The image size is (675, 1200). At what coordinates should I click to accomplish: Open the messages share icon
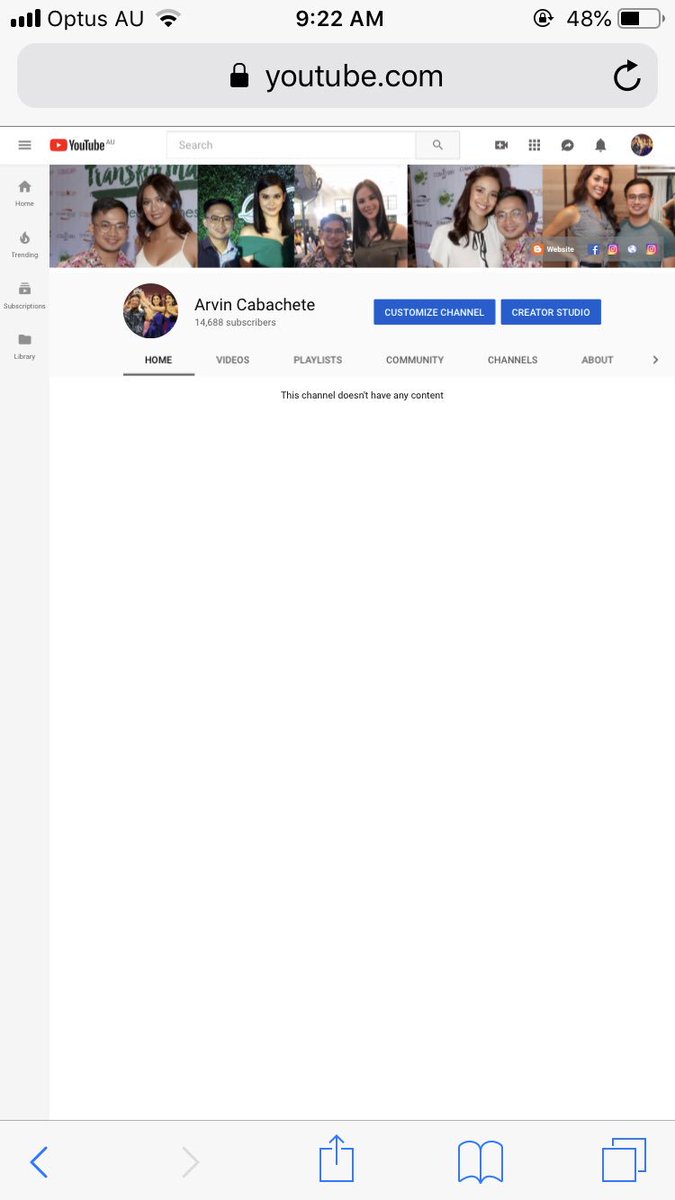click(567, 145)
